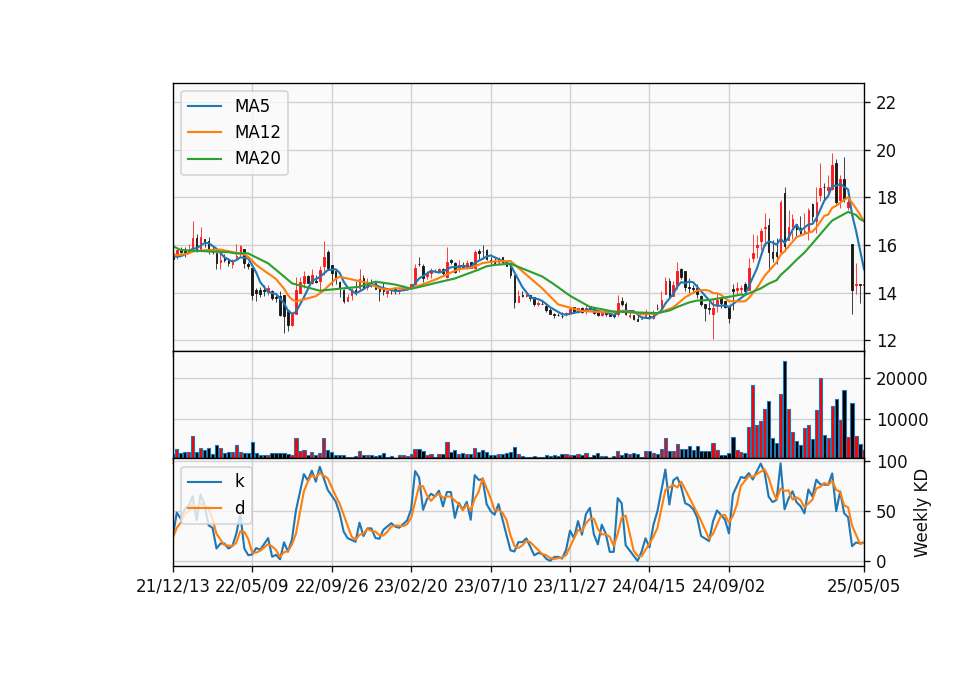Click the KD axis value 50
960x690 pixels.
click(886, 512)
